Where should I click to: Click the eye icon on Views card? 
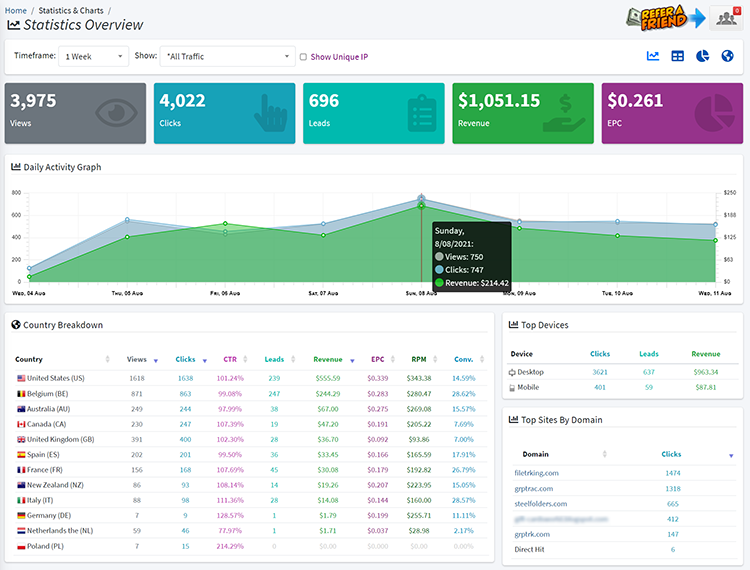tap(121, 112)
